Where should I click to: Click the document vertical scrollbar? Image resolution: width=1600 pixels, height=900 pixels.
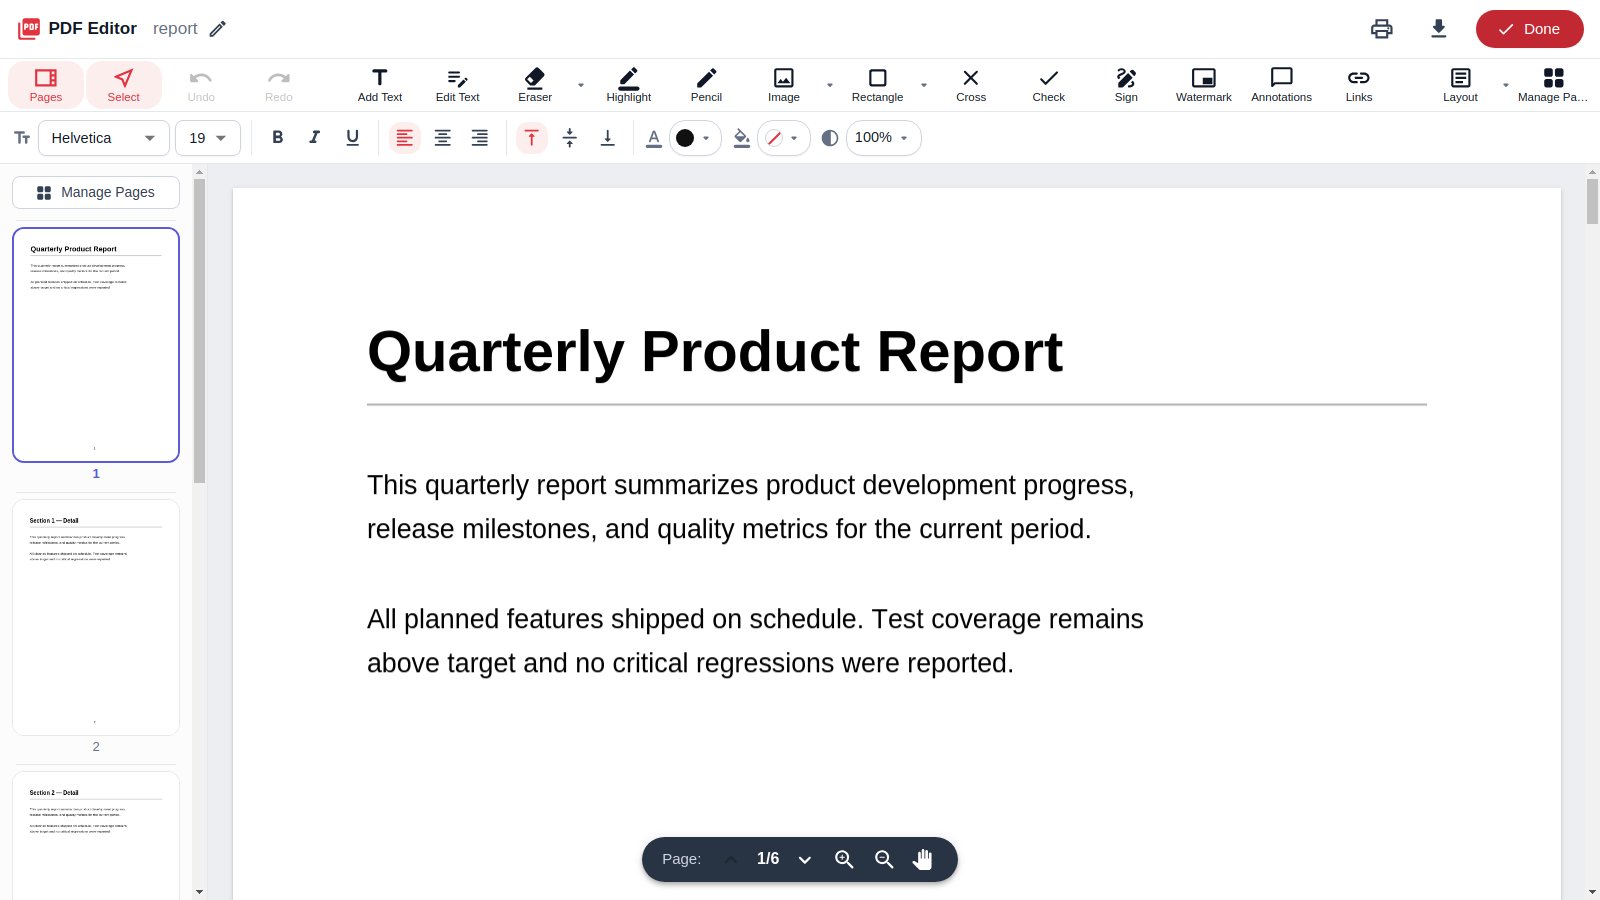[x=1592, y=201]
